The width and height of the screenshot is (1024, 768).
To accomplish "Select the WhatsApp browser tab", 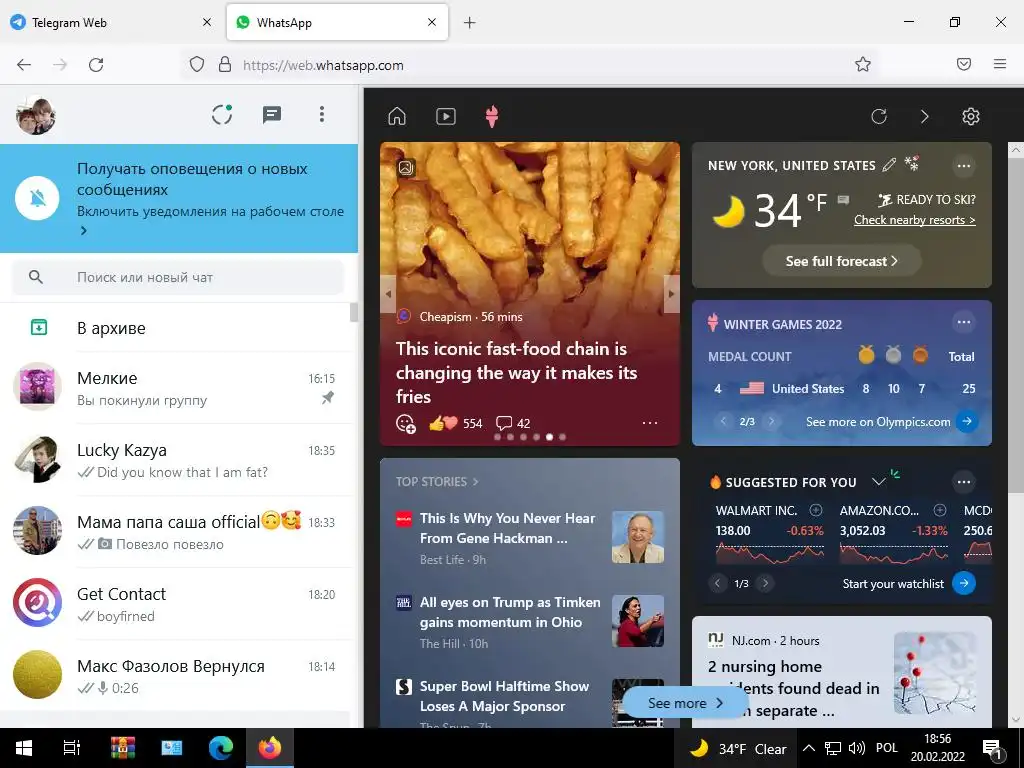I will tap(337, 22).
